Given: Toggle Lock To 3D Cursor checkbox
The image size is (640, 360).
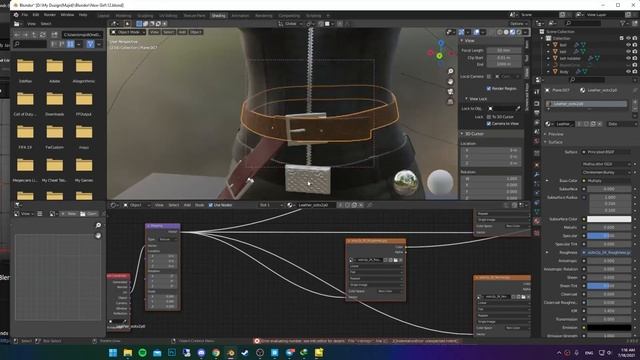Looking at the screenshot, I should [x=489, y=117].
